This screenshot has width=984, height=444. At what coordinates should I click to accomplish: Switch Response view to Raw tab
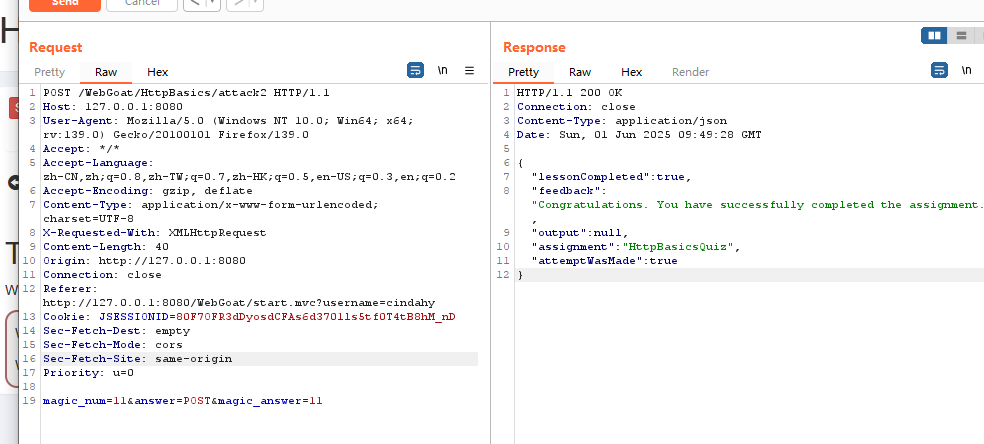[x=580, y=72]
